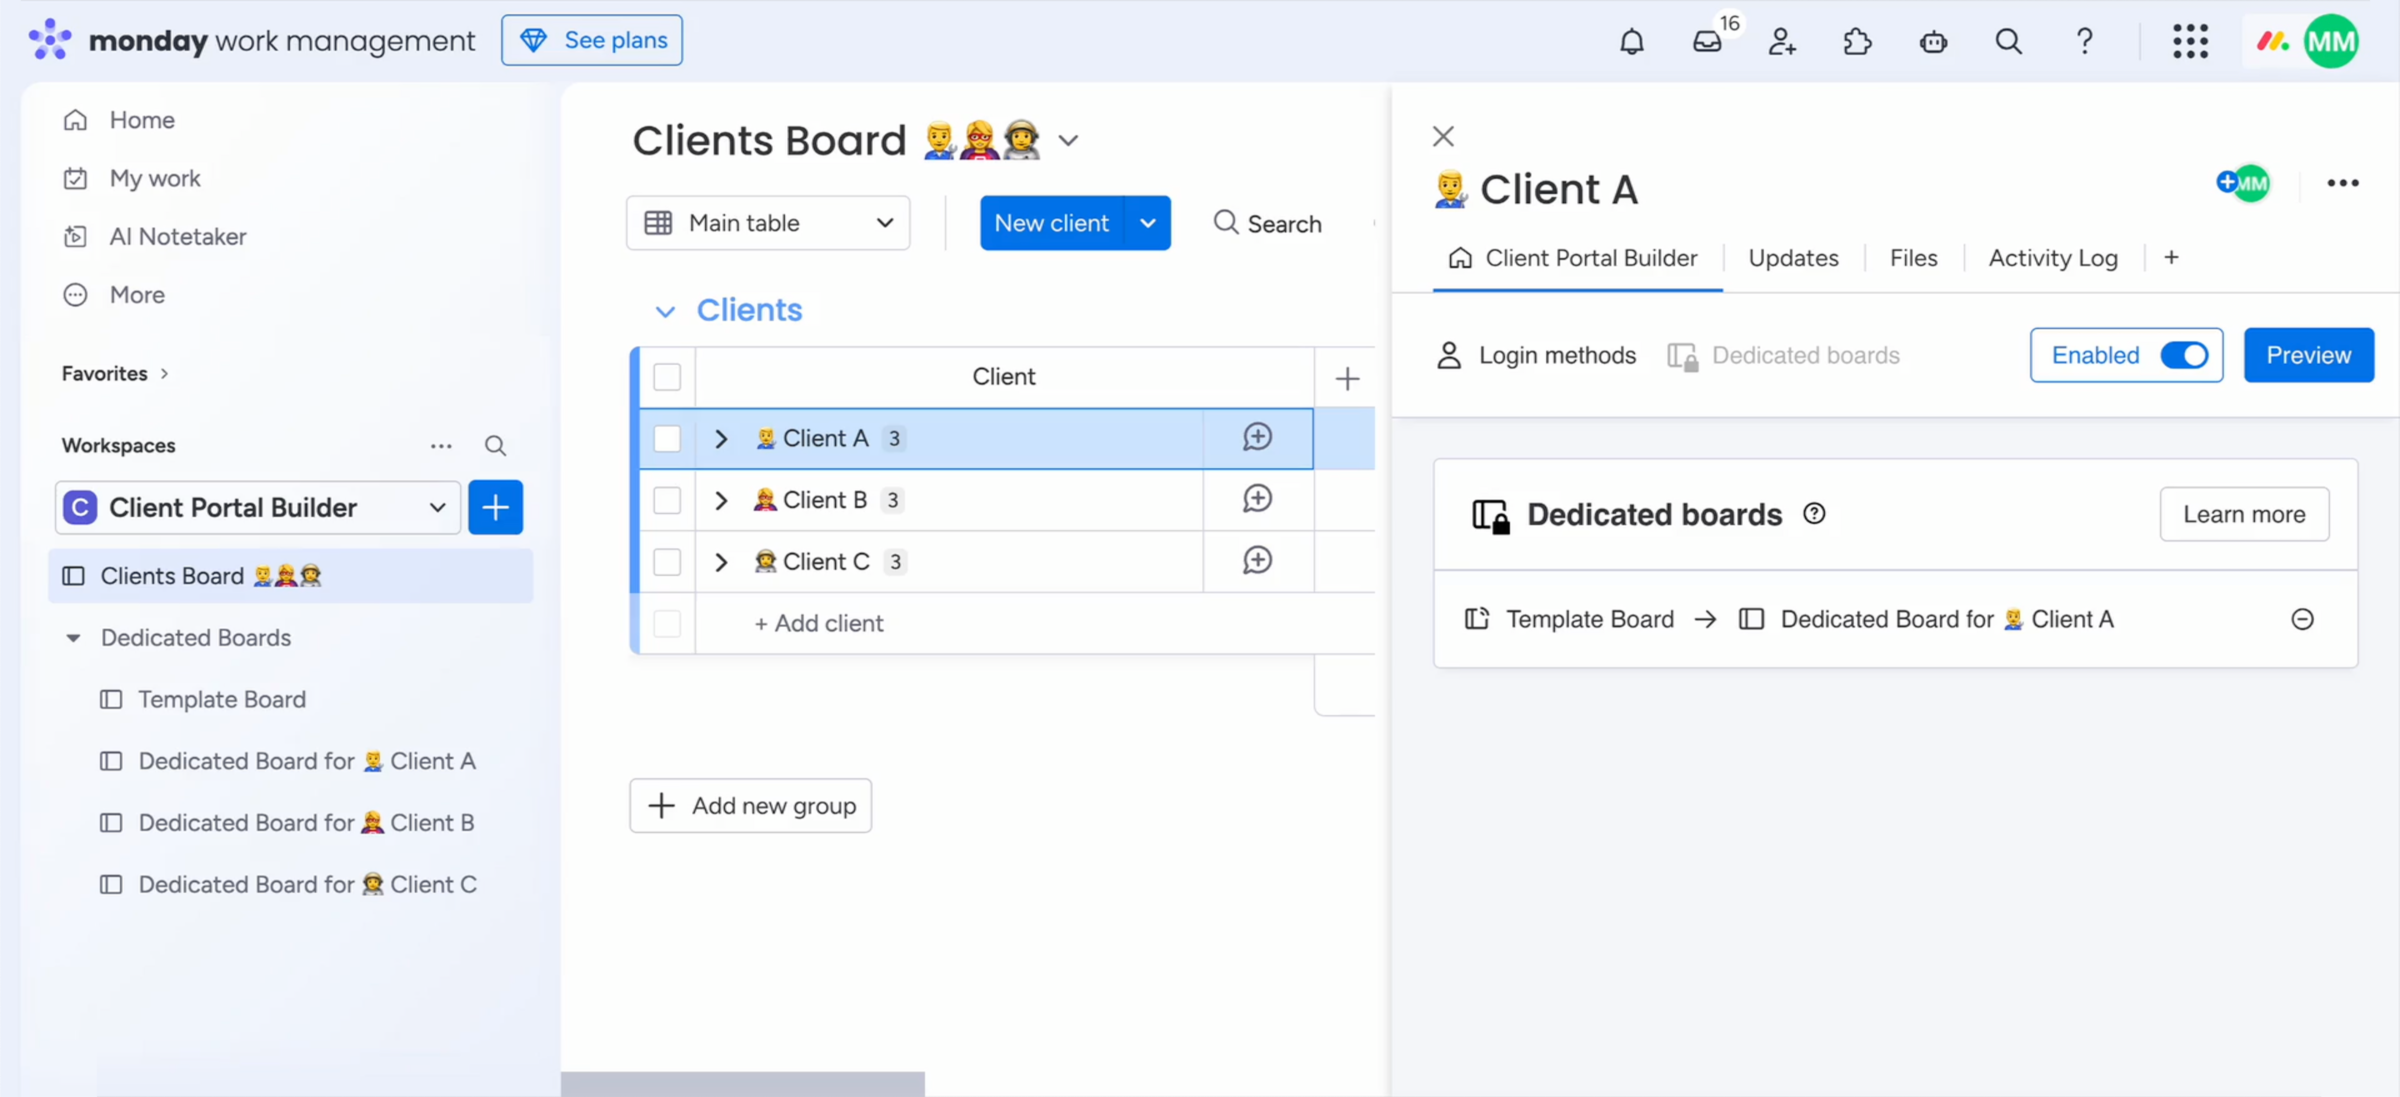Switch to the Files tab

click(1913, 257)
